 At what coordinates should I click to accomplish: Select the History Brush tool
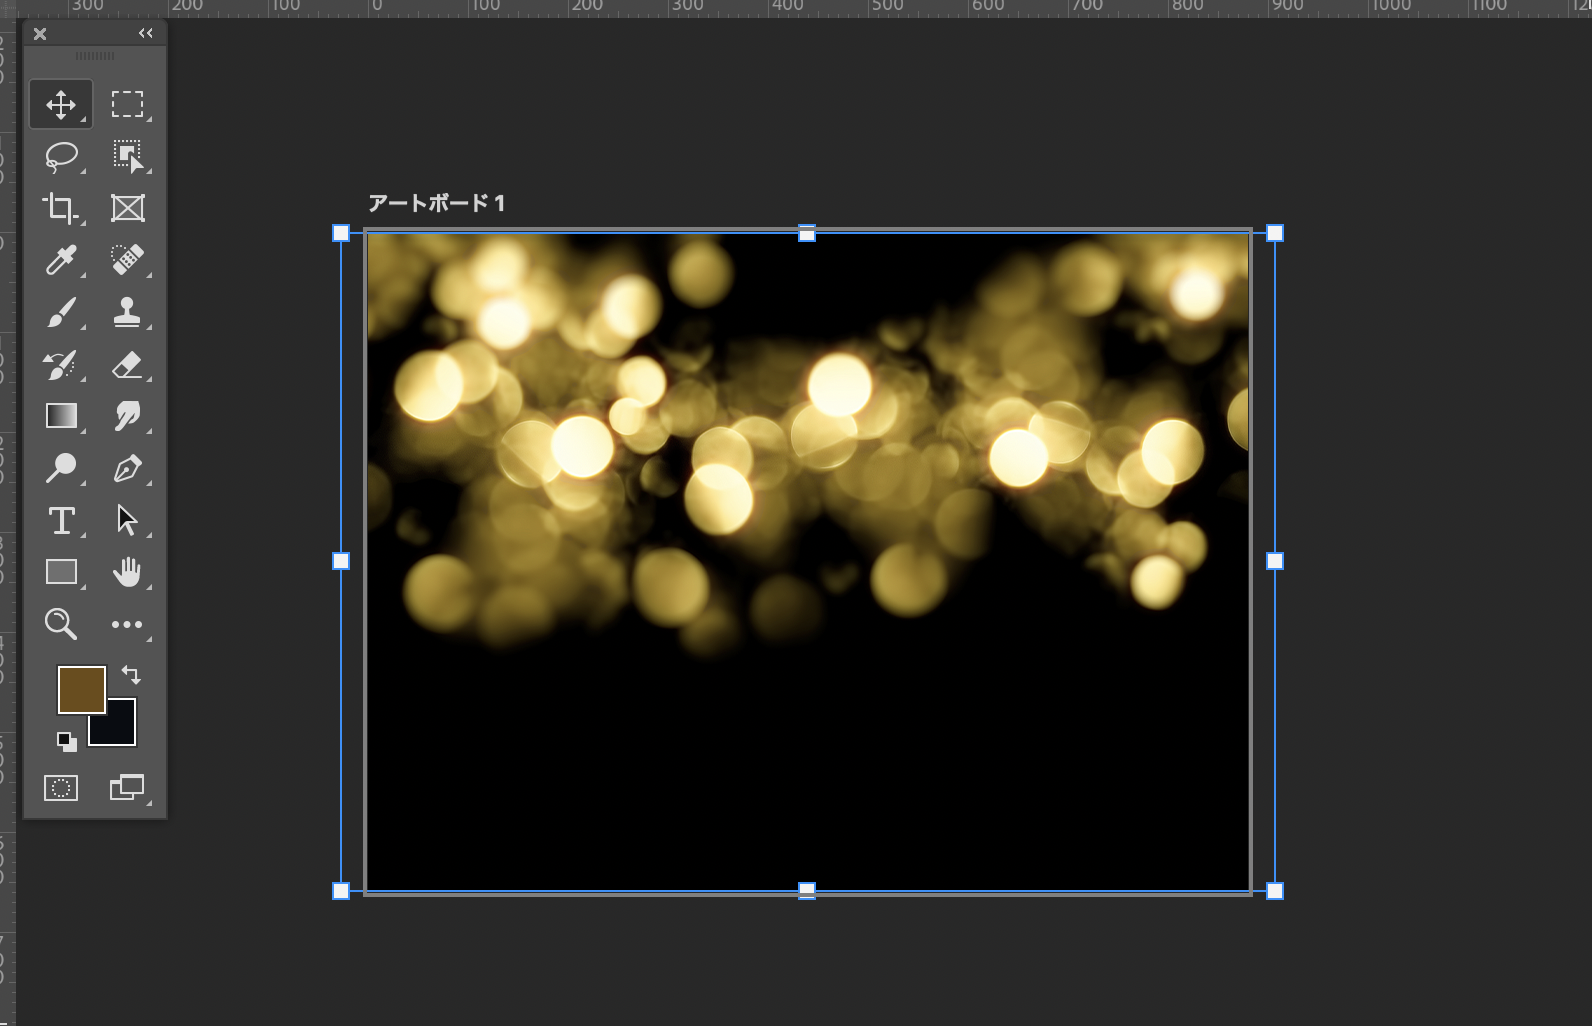[x=61, y=364]
